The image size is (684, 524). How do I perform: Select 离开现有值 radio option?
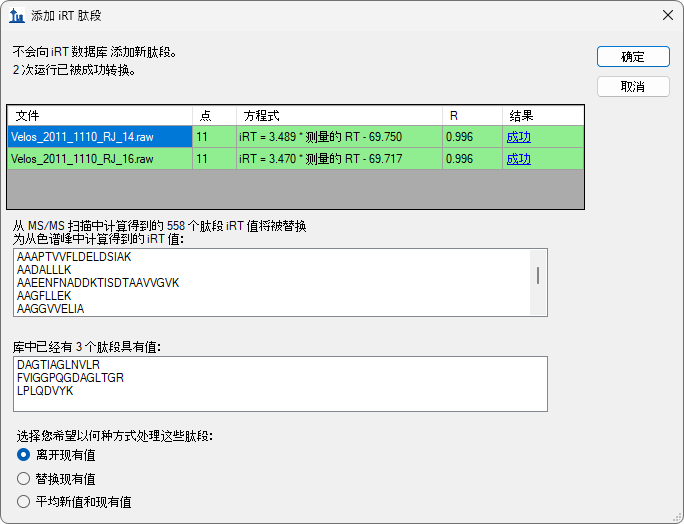pyautogui.click(x=24, y=455)
